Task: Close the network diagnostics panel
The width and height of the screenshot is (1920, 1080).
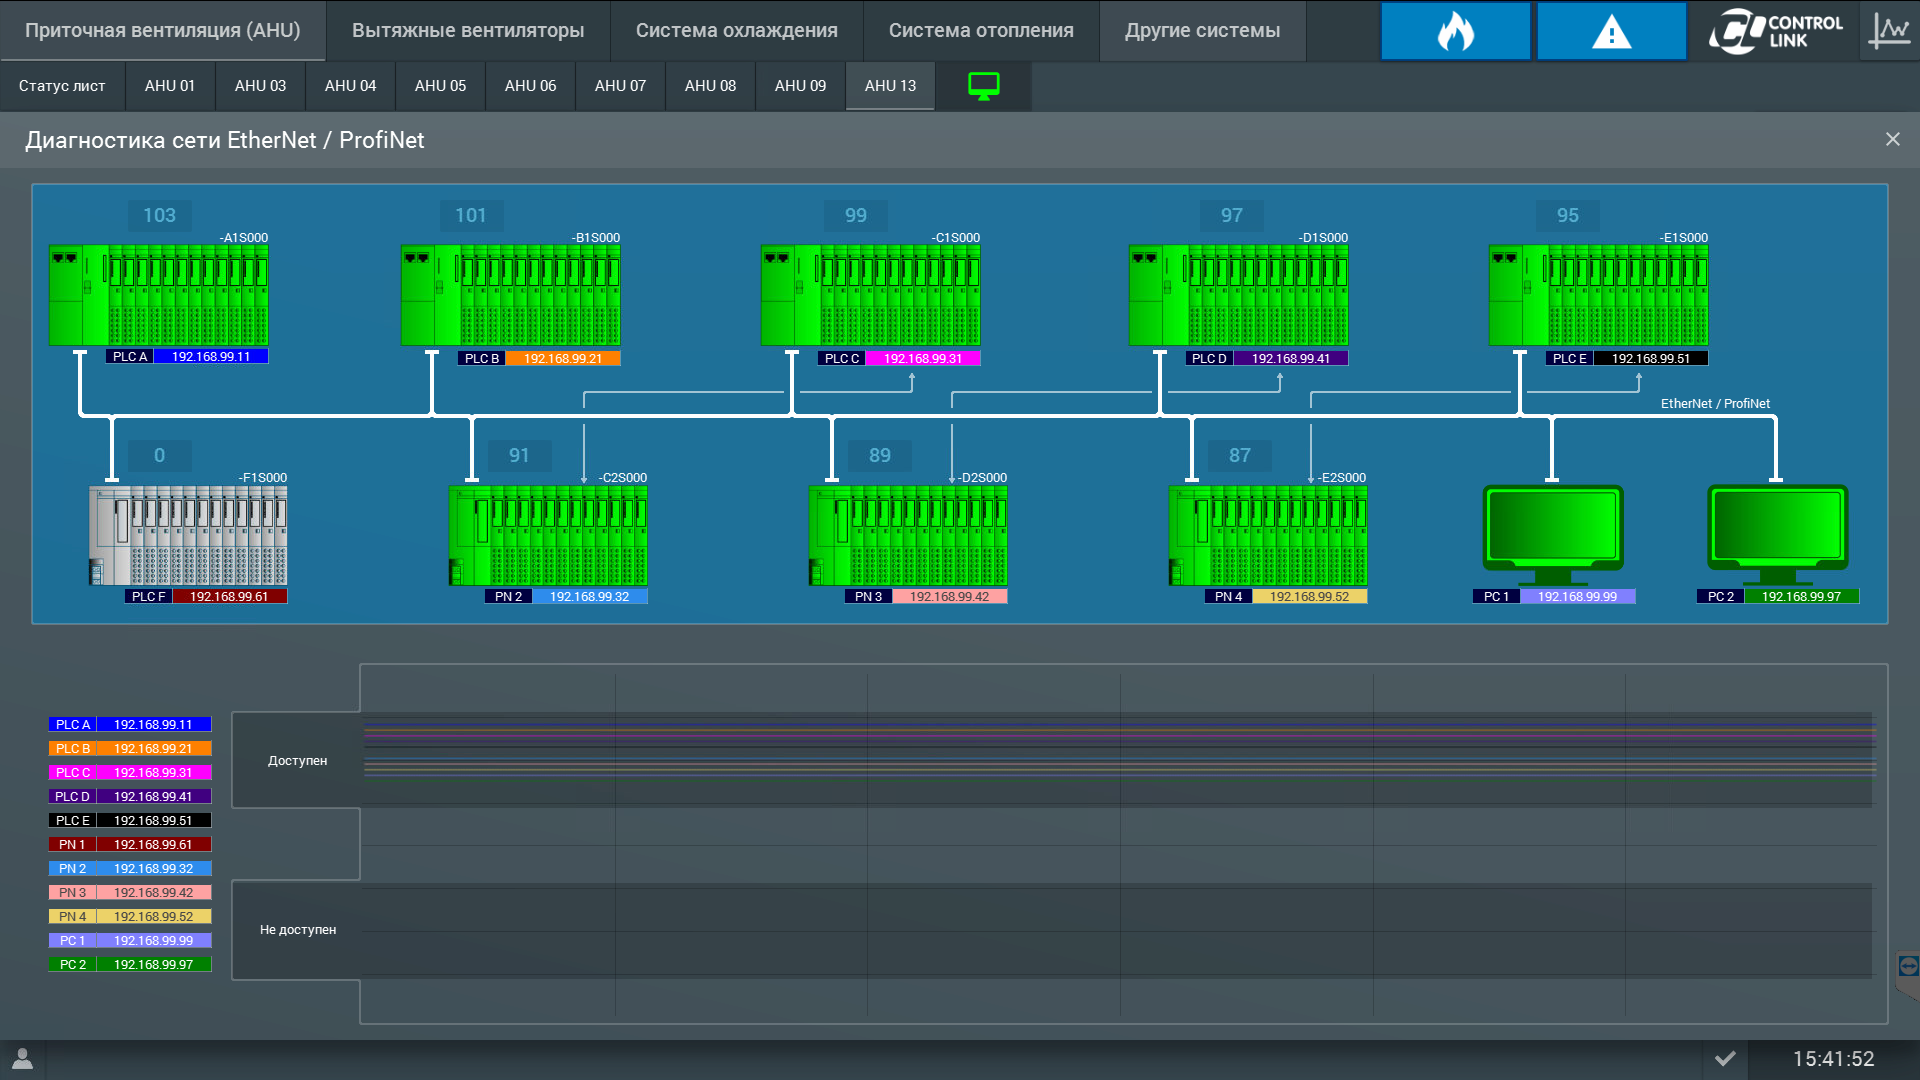Action: [x=1892, y=140]
